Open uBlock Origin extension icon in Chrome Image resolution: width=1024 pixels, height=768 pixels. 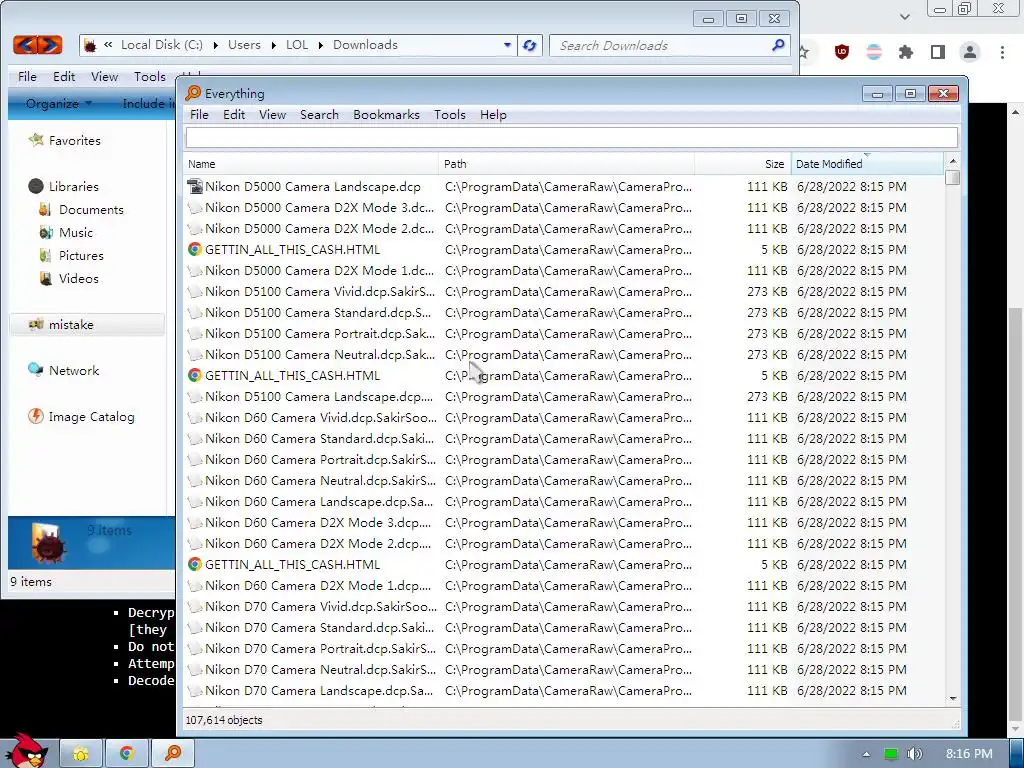coord(842,52)
